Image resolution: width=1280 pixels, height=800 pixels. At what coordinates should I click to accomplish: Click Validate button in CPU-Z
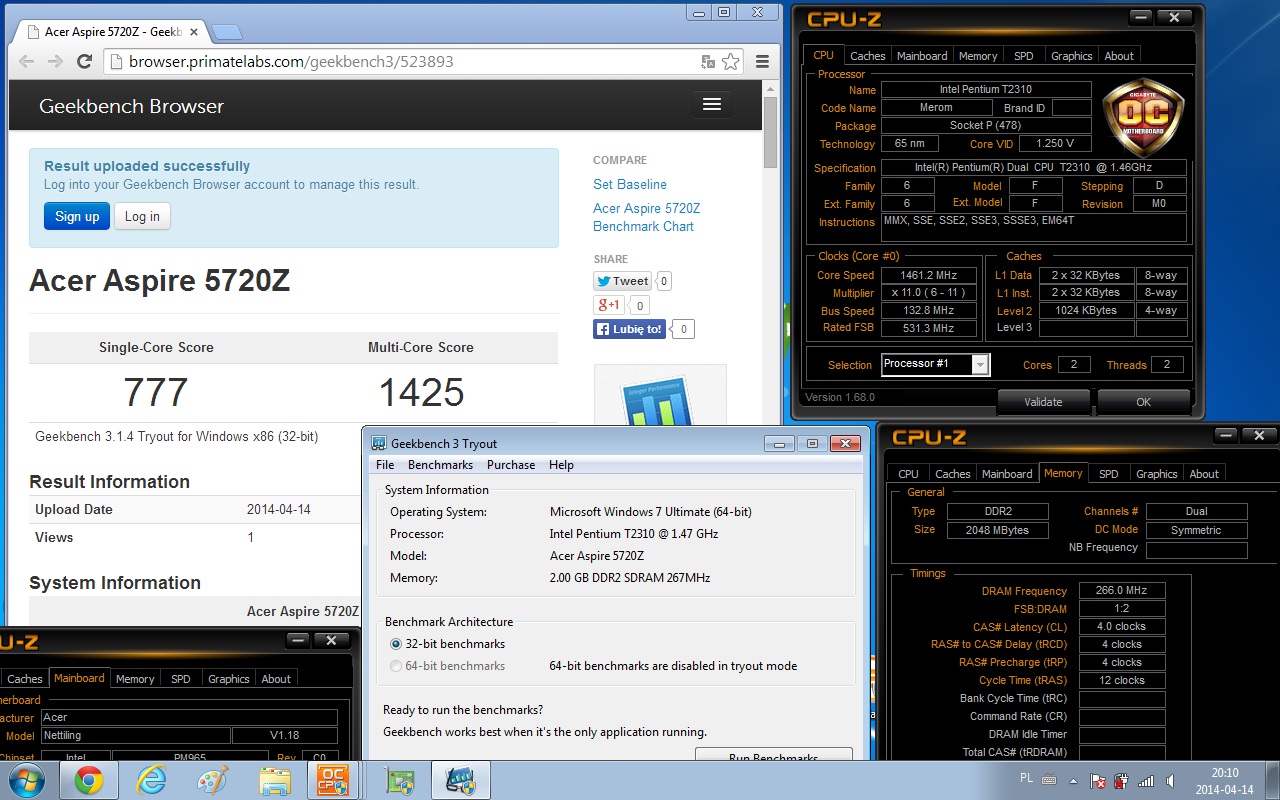point(1043,402)
